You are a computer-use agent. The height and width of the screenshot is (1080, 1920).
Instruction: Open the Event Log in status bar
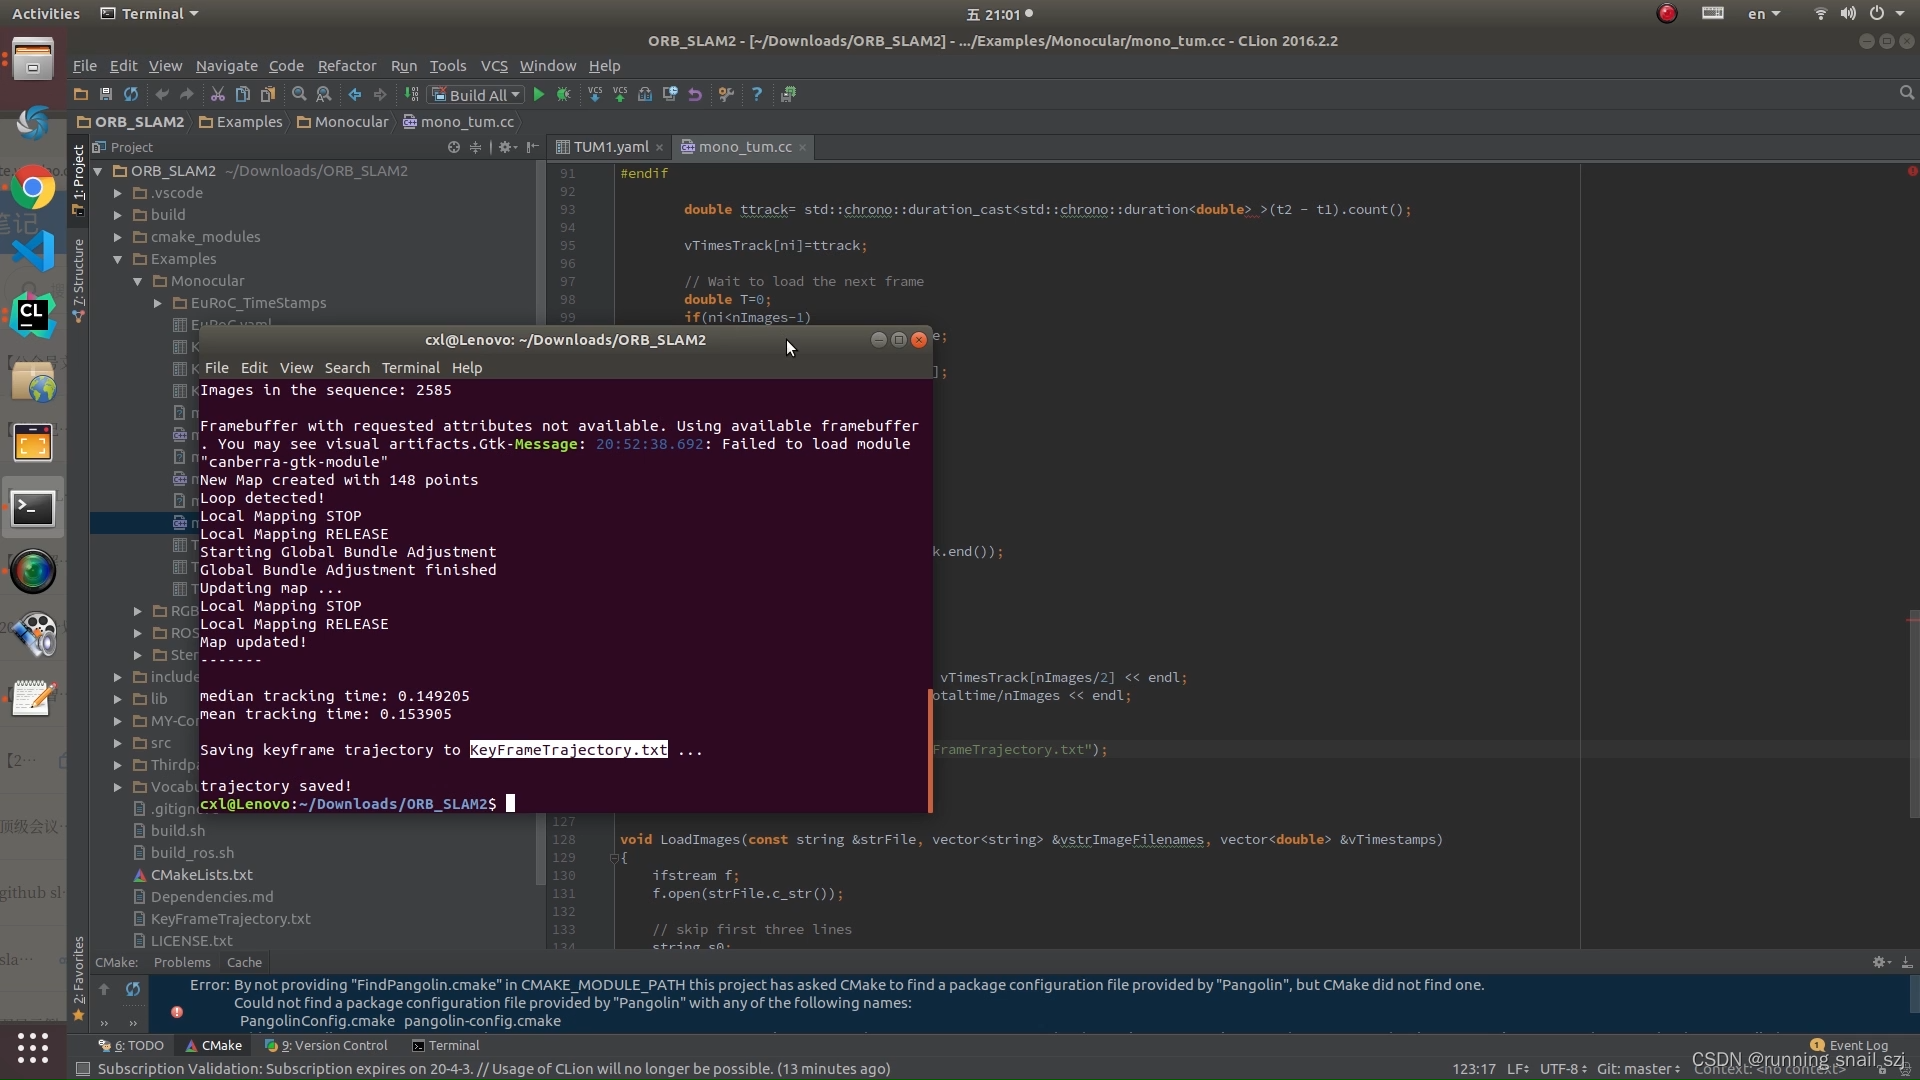[x=1857, y=1045]
